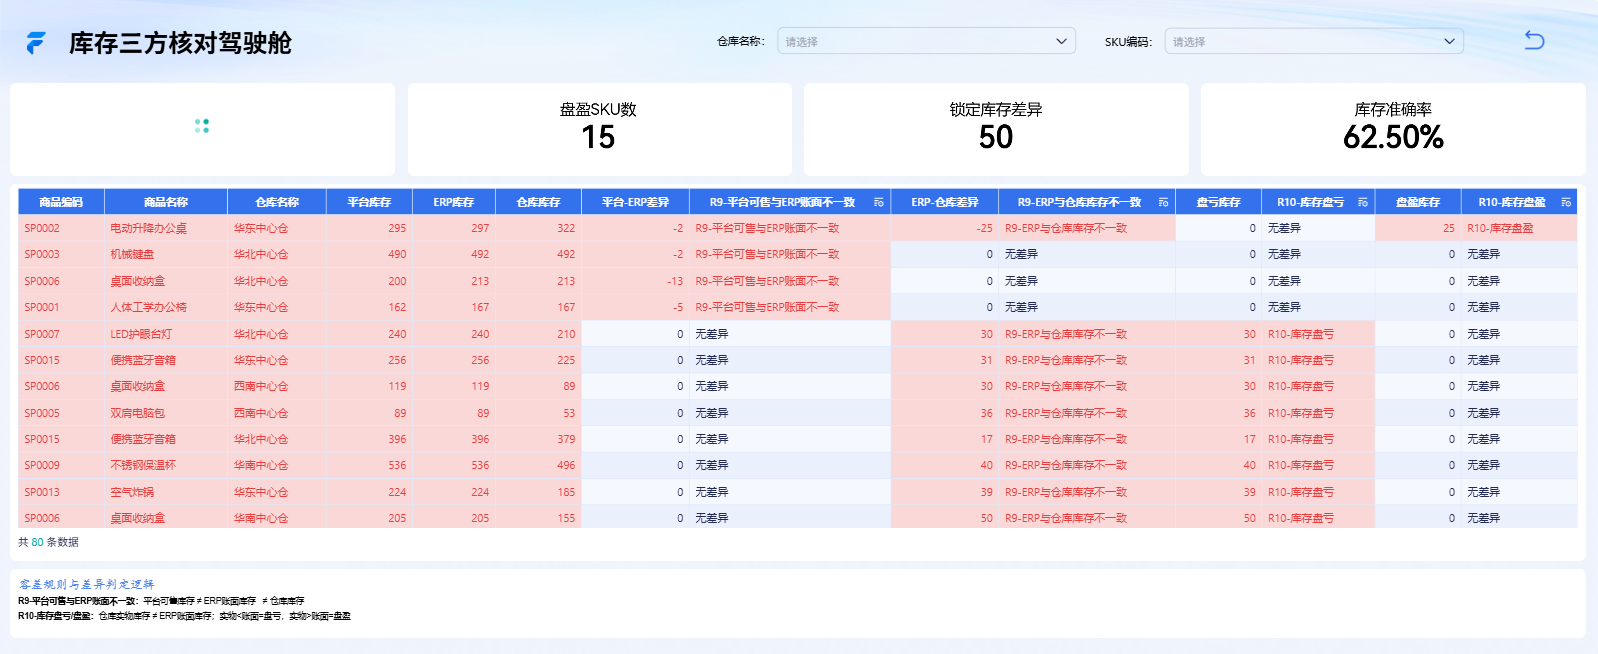Viewport: 1598px width, 654px height.
Task: Click the 库存三方核对驾驶舱 title
Action: click(180, 43)
